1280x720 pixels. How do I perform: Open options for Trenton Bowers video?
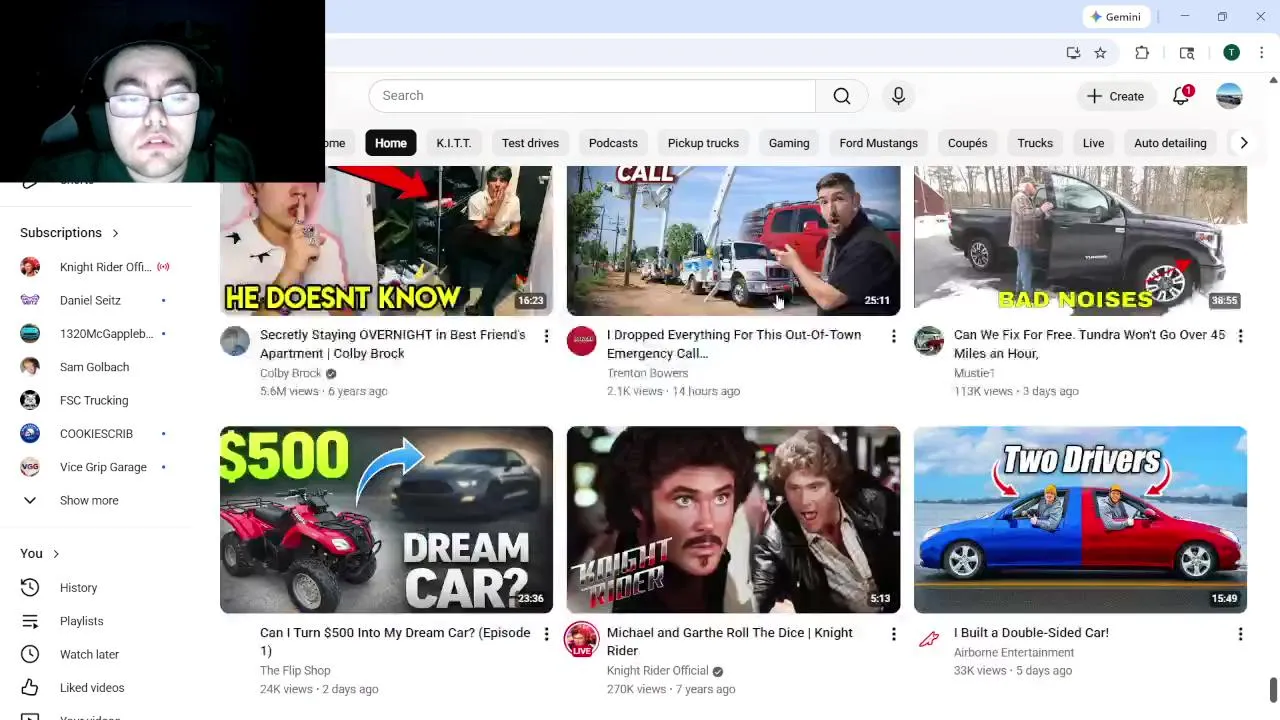pyautogui.click(x=893, y=336)
